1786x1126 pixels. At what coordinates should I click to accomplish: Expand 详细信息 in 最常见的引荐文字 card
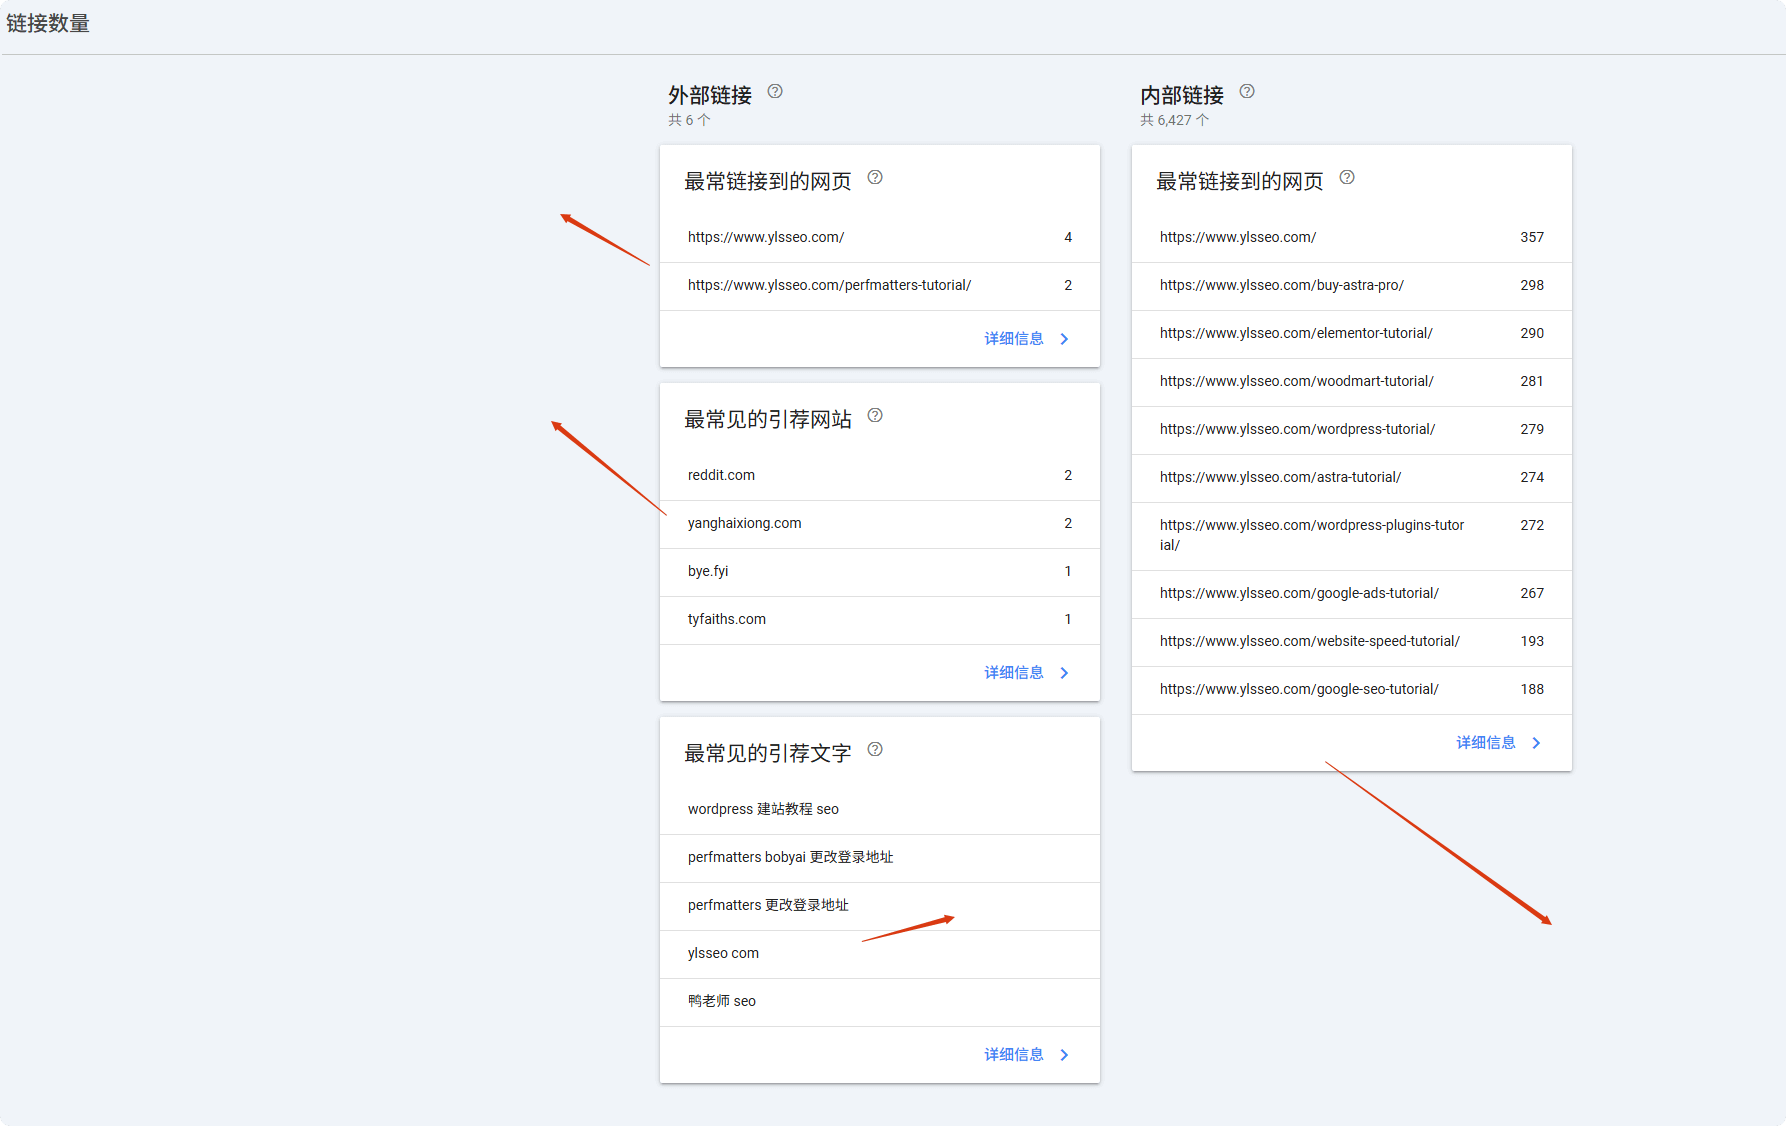(x=1026, y=1055)
